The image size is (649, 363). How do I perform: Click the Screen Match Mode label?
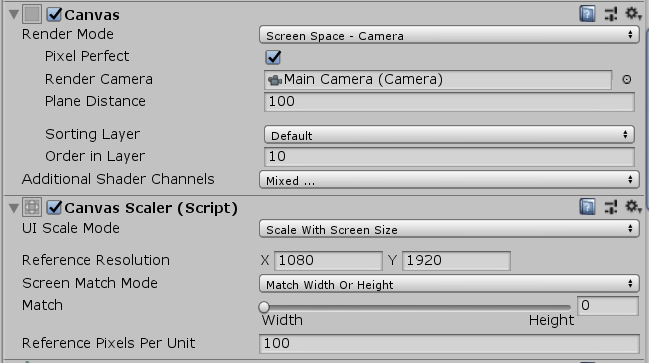pyautogui.click(x=90, y=283)
